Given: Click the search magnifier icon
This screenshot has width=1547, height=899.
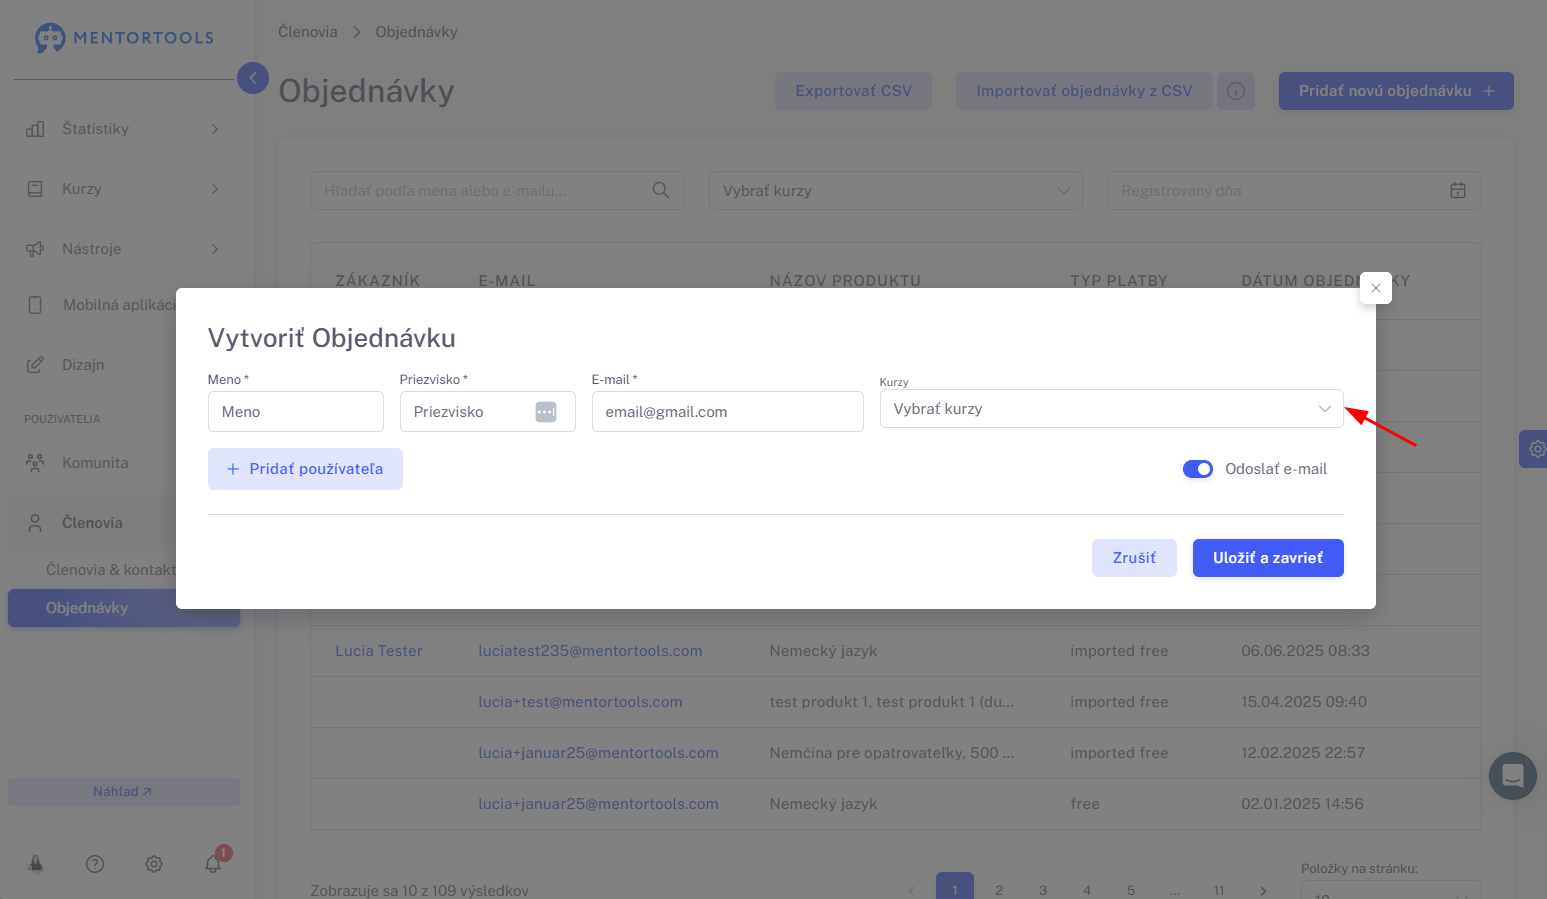Looking at the screenshot, I should tap(661, 191).
